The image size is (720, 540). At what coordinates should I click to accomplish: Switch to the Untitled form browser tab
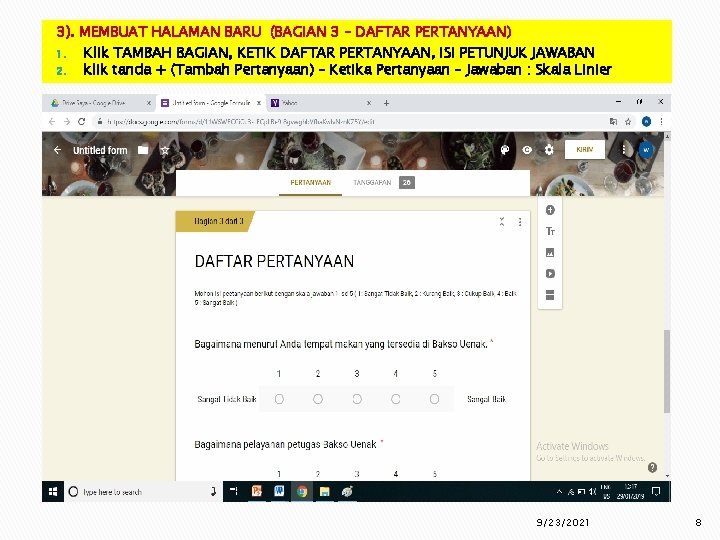point(211,103)
